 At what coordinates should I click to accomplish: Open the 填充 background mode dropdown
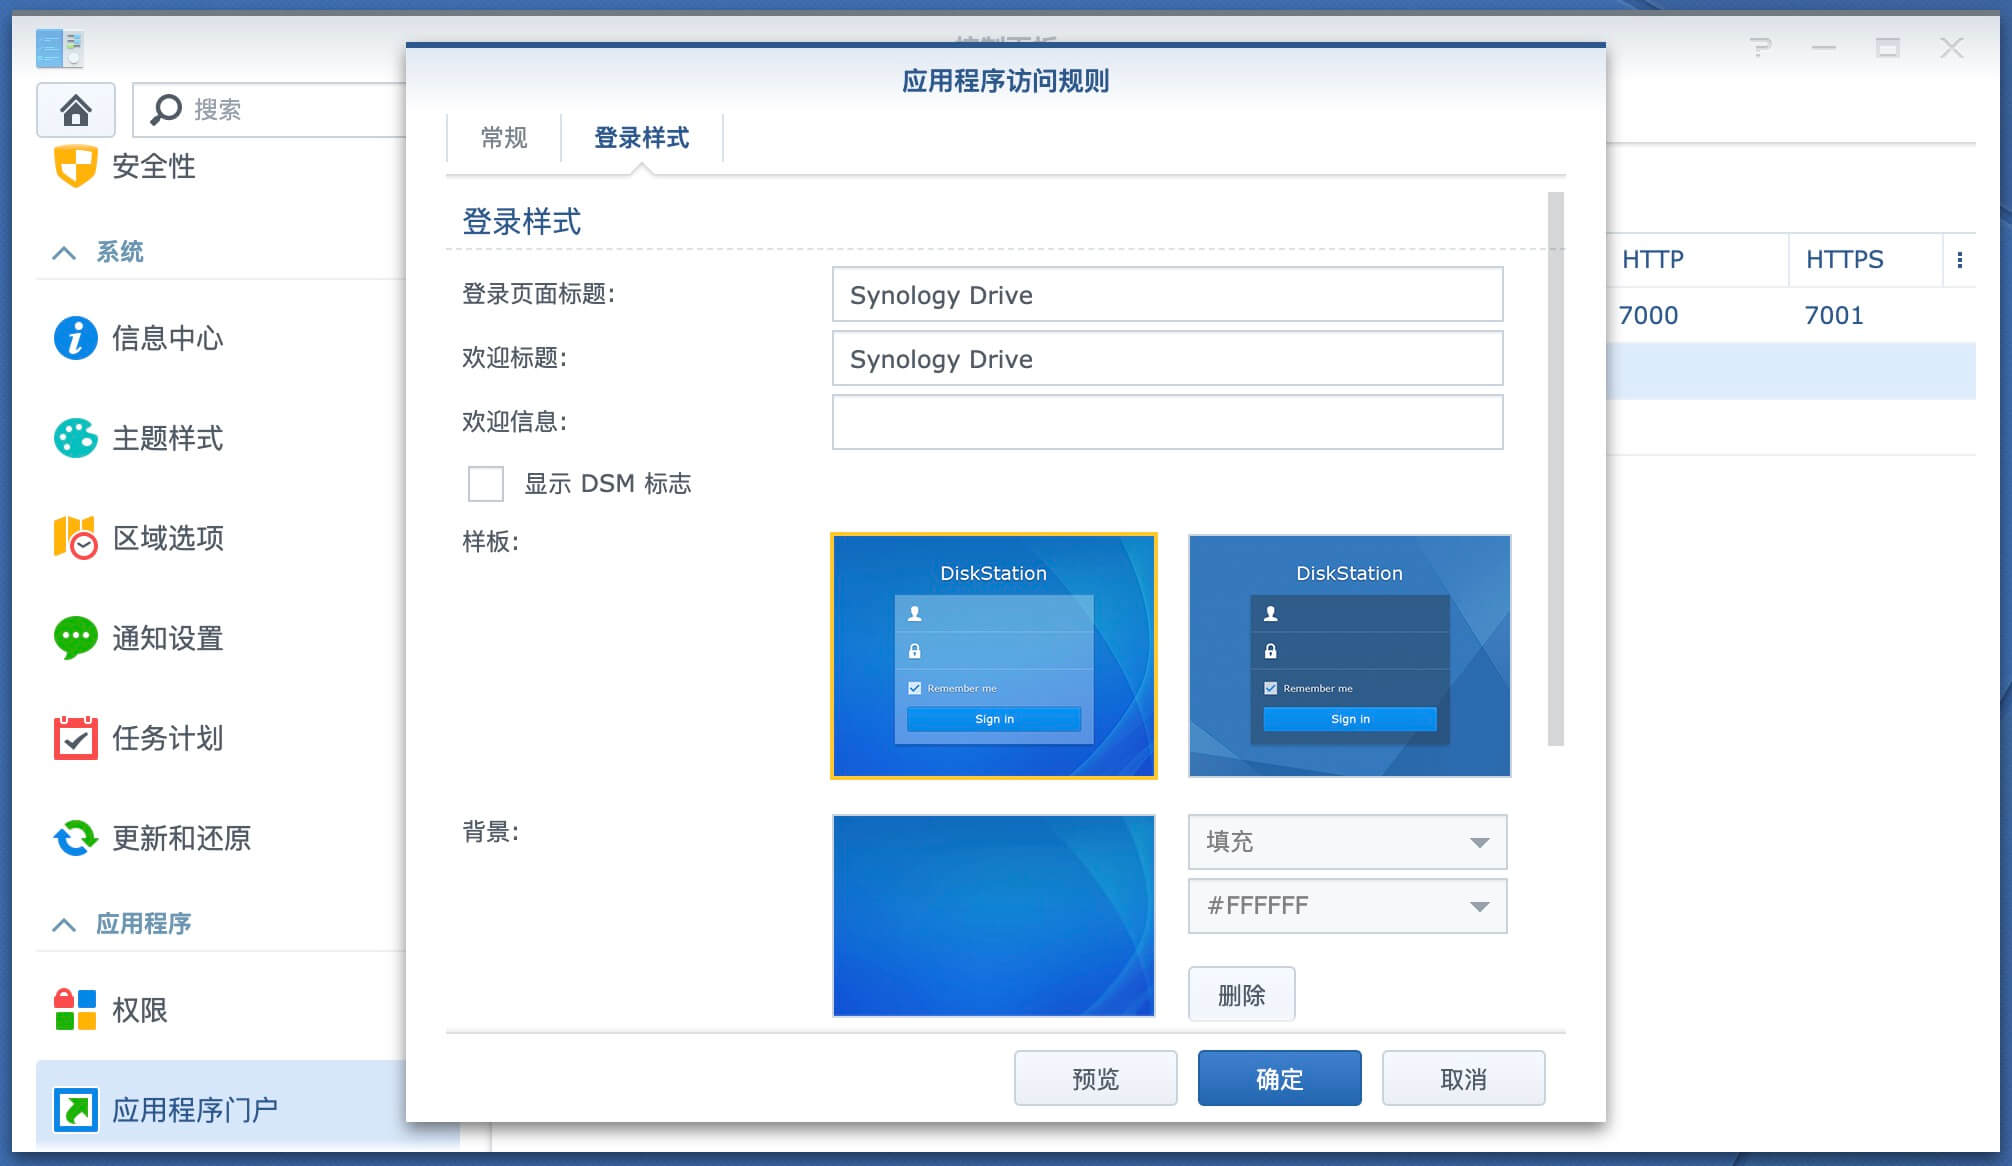1347,842
